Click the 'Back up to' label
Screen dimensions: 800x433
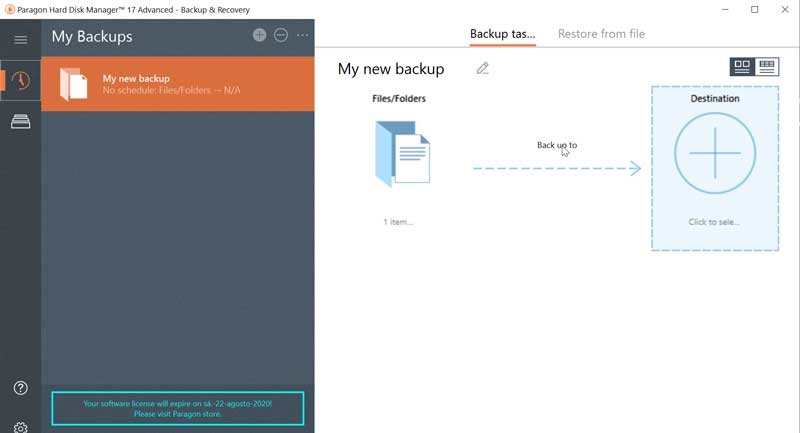click(557, 145)
